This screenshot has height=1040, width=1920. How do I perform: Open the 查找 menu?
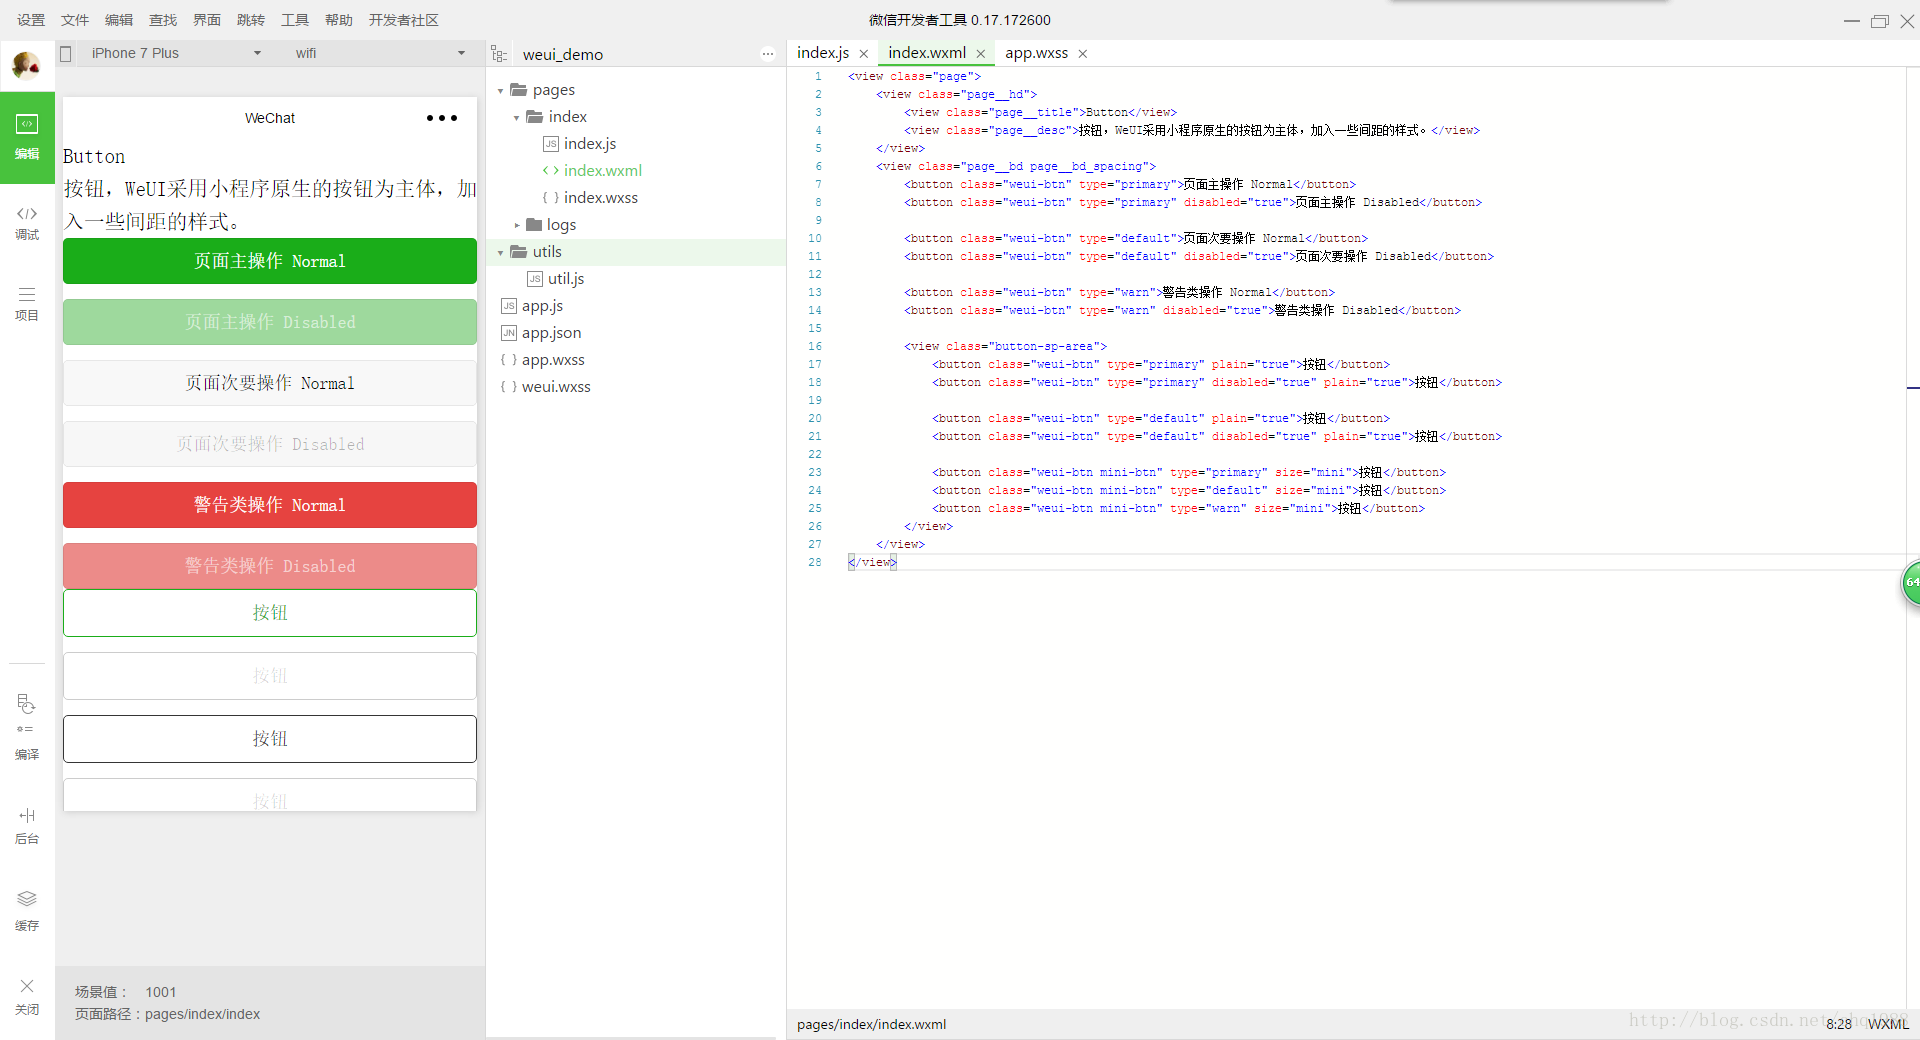(163, 20)
